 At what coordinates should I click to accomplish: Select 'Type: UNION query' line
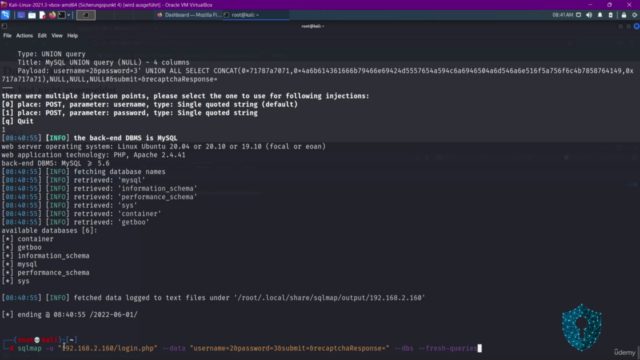[51, 54]
